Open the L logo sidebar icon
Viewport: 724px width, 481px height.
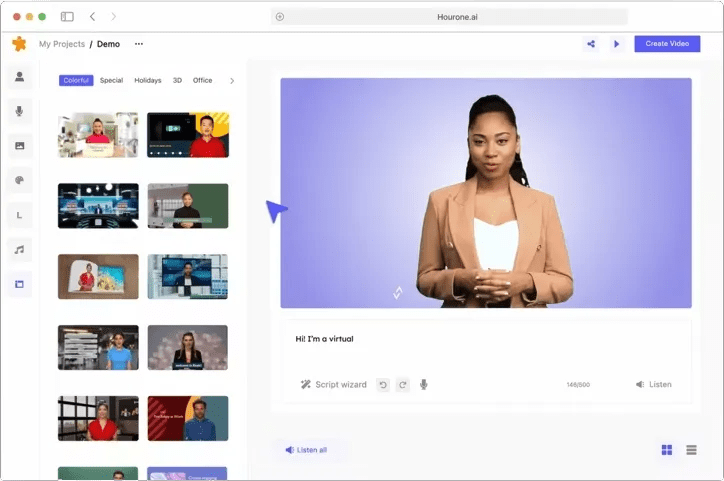(19, 215)
